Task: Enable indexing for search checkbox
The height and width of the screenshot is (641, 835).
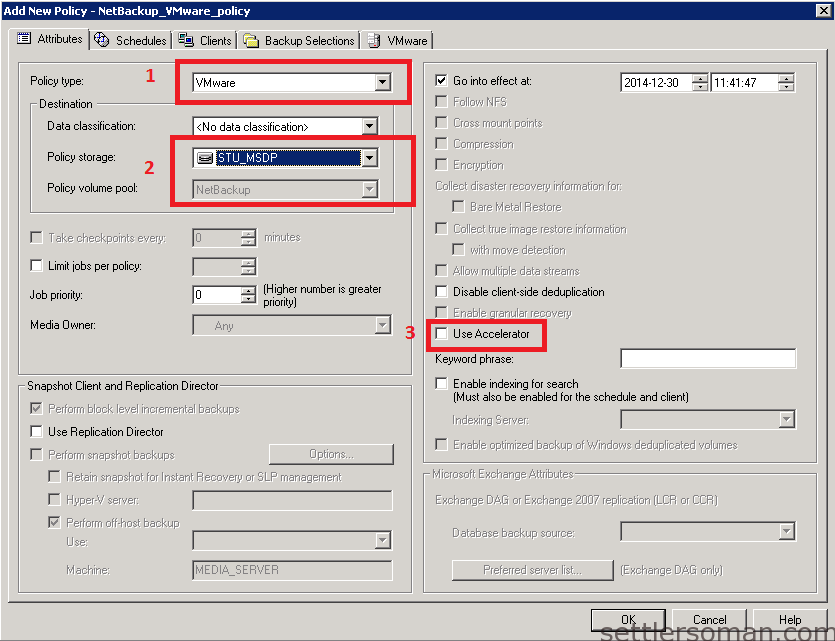Action: click(441, 383)
